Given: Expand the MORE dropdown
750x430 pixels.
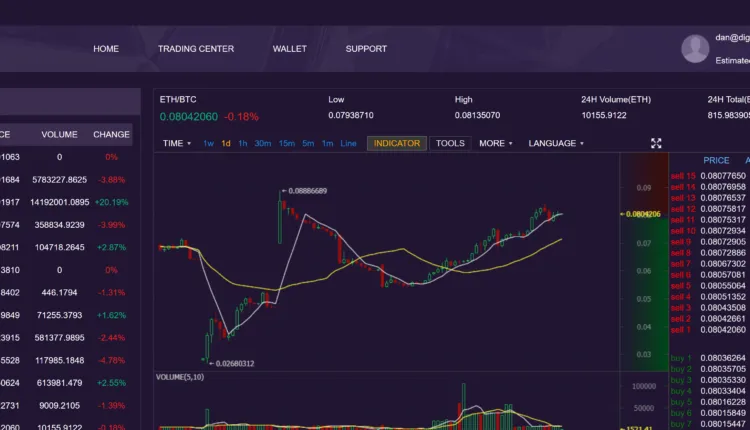Looking at the screenshot, I should pos(496,143).
